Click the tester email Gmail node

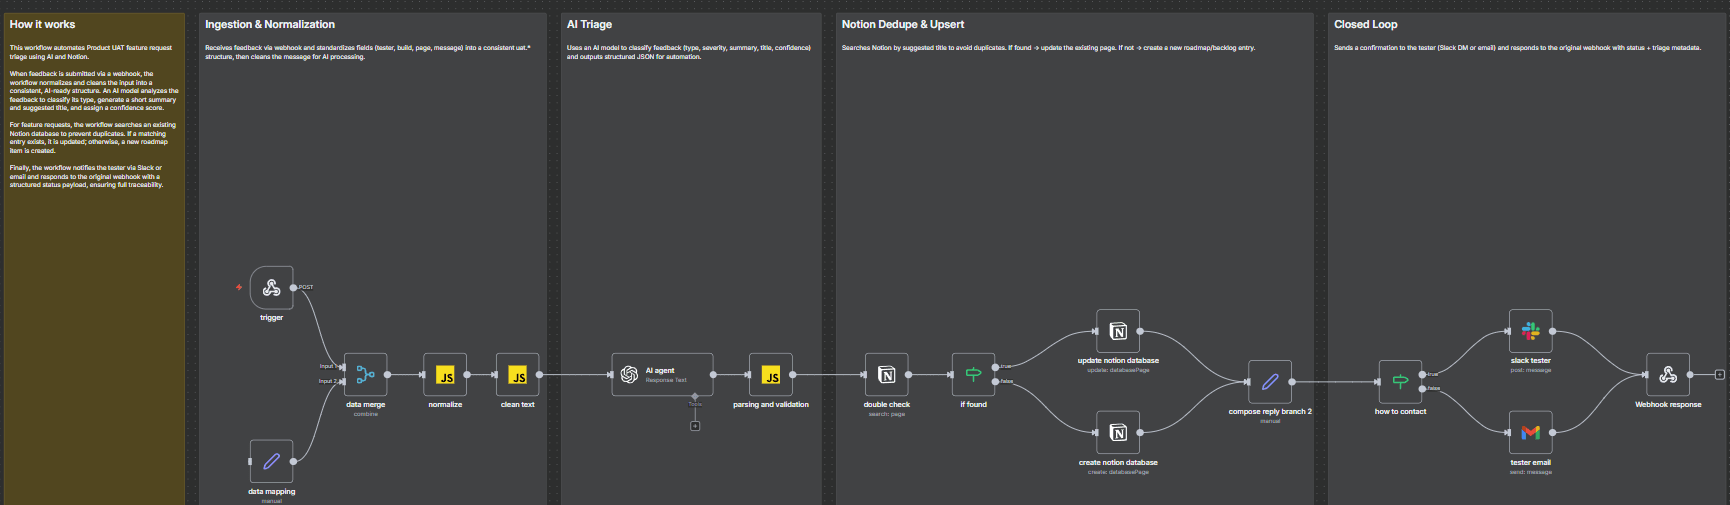pos(1530,433)
